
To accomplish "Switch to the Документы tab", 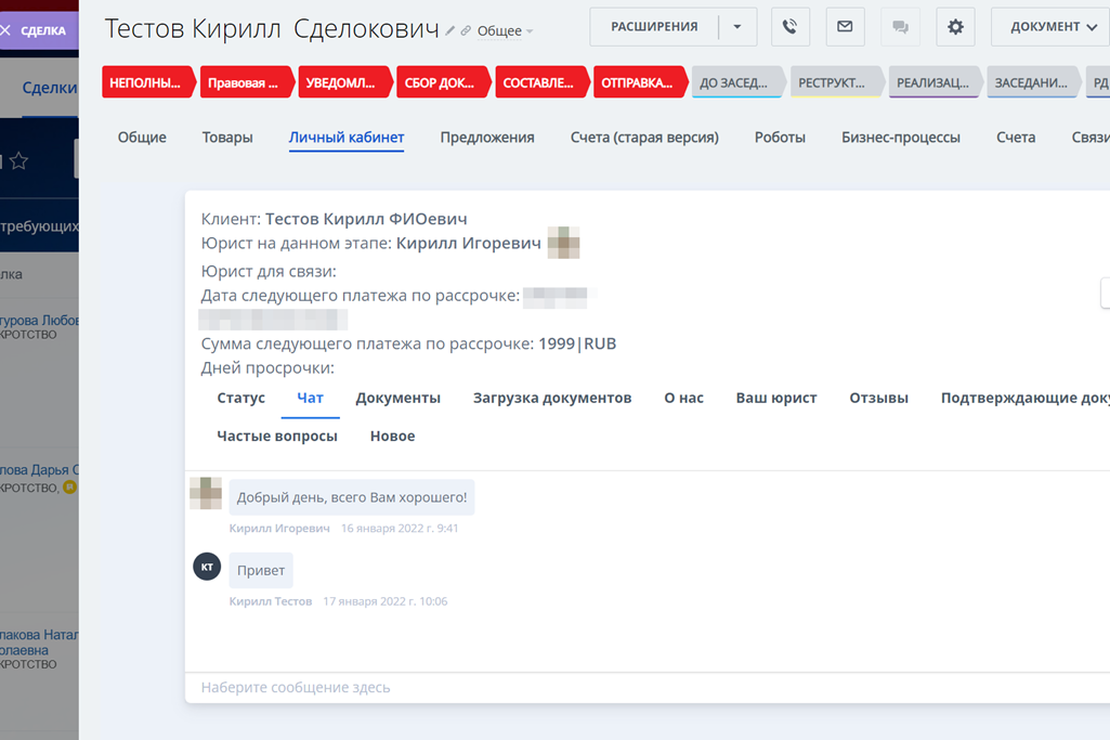I will [x=397, y=397].
